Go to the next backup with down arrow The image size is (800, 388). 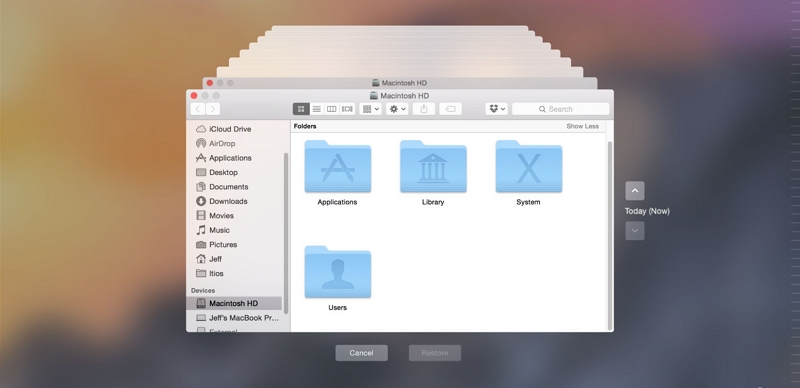click(x=635, y=231)
